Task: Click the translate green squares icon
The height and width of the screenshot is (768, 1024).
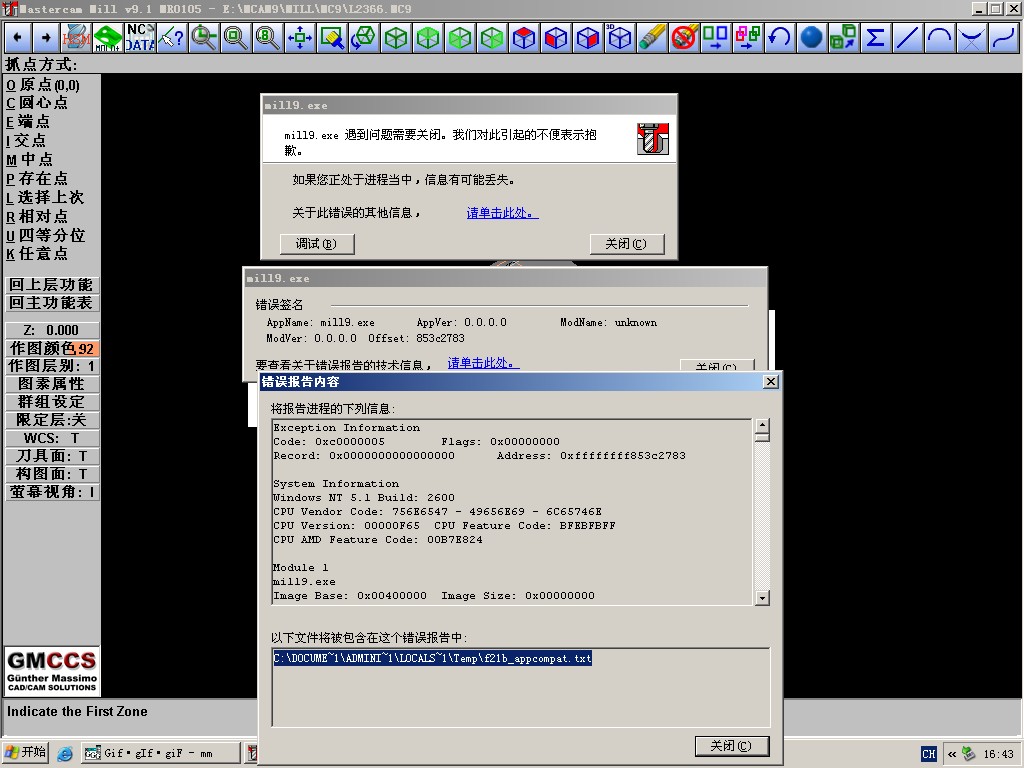Action: point(716,38)
